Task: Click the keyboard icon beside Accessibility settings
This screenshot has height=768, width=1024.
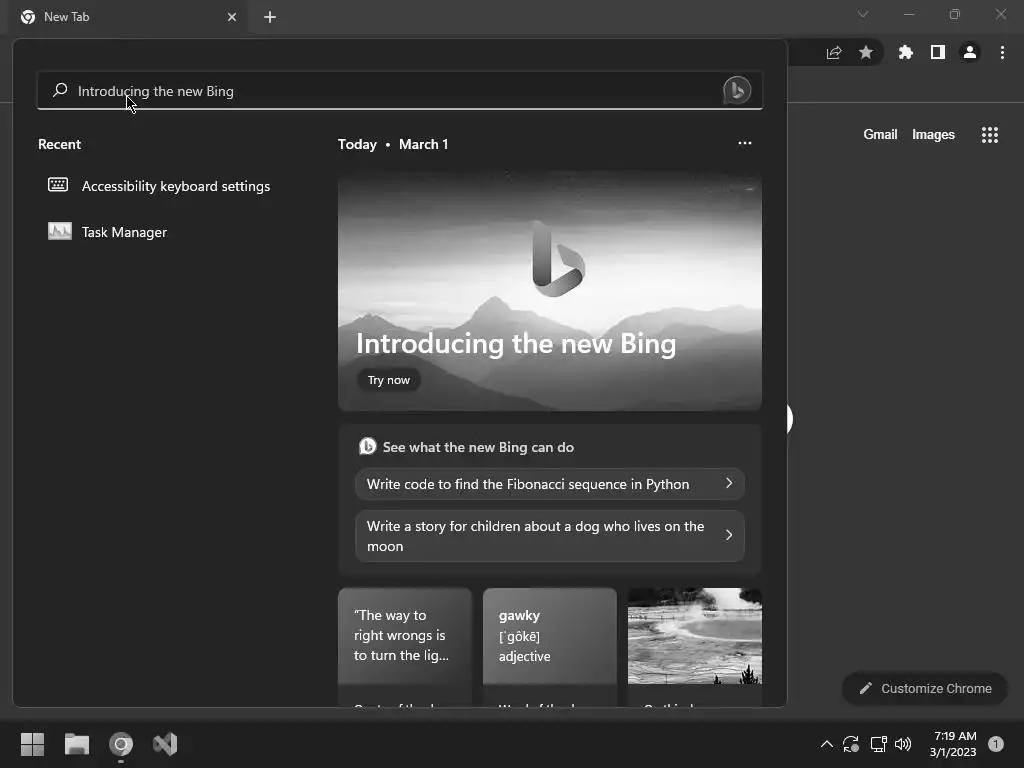Action: (x=58, y=185)
